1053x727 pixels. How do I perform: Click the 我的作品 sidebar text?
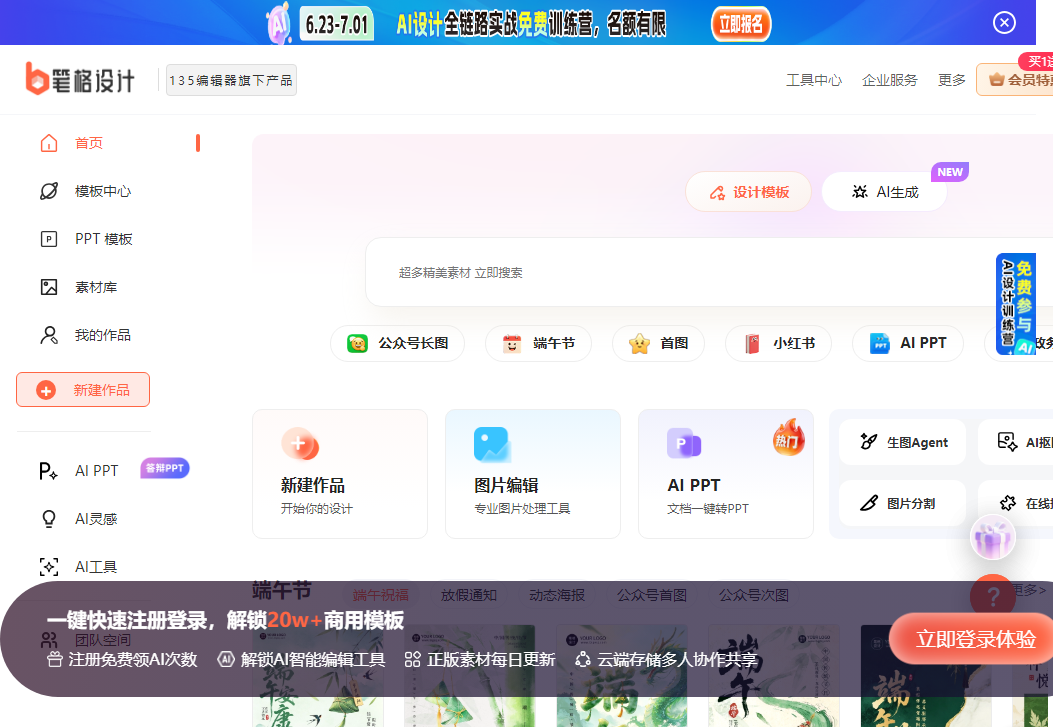(x=103, y=335)
